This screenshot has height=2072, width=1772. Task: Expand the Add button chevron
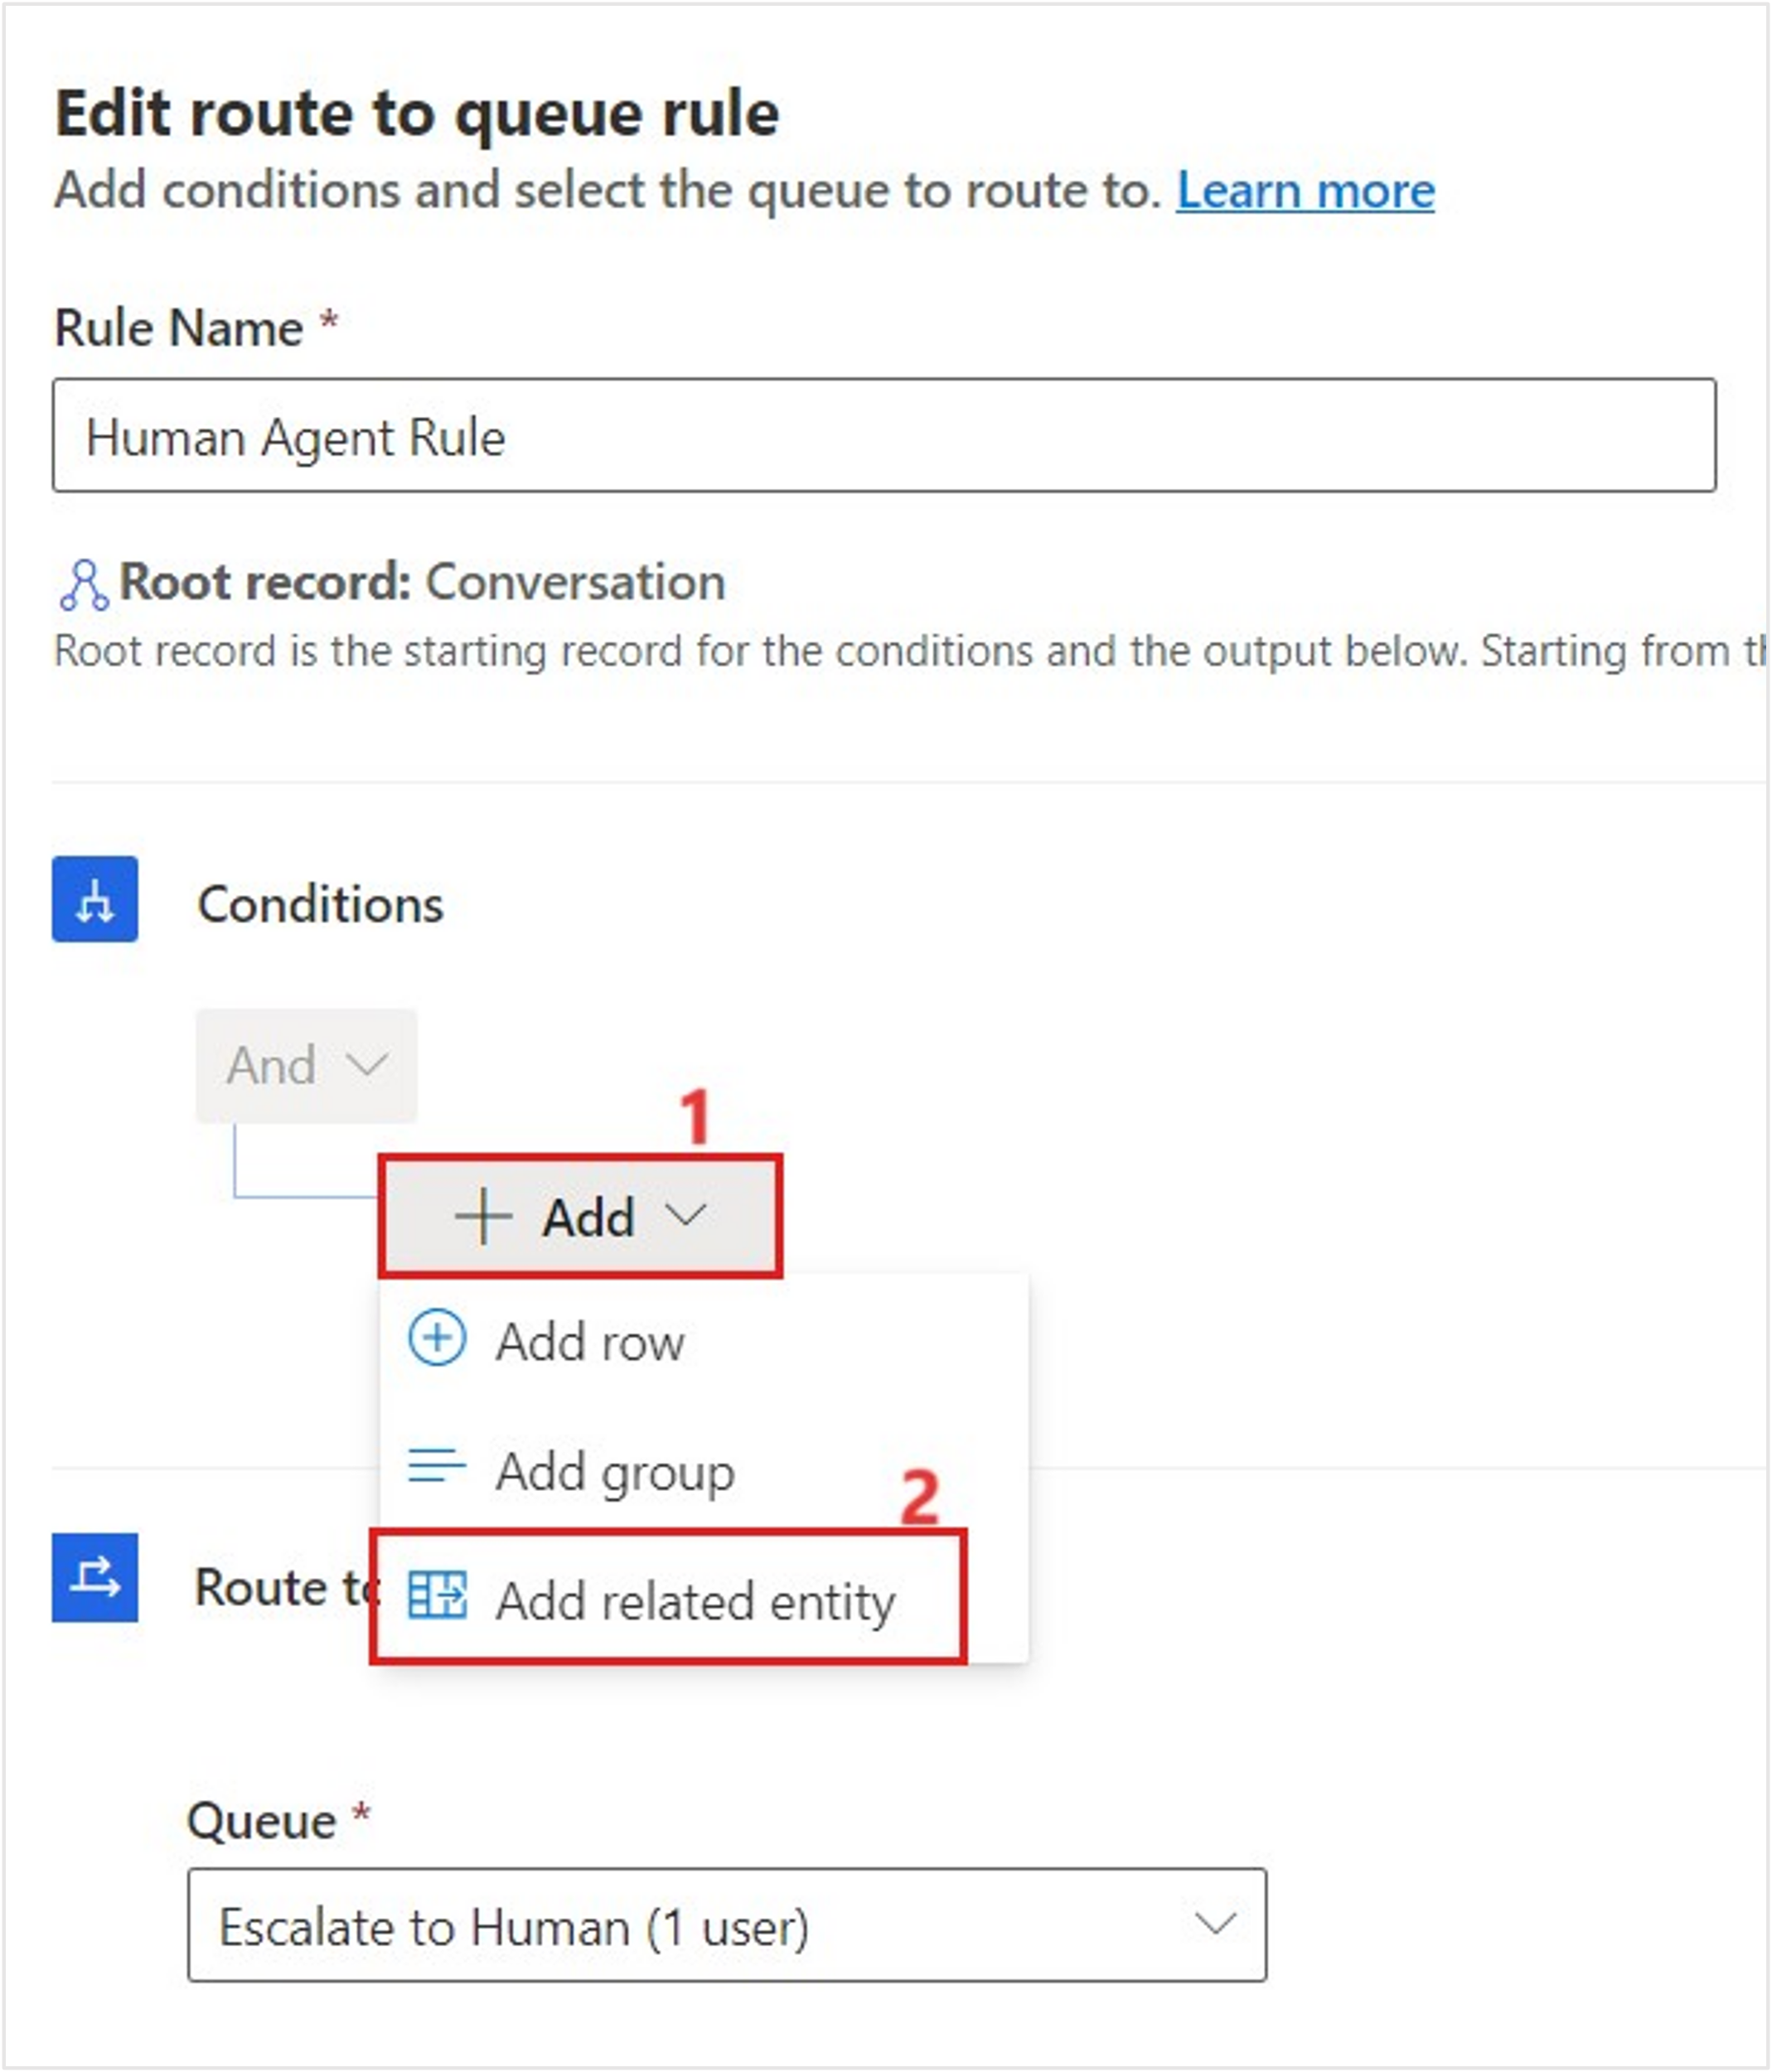click(686, 1216)
